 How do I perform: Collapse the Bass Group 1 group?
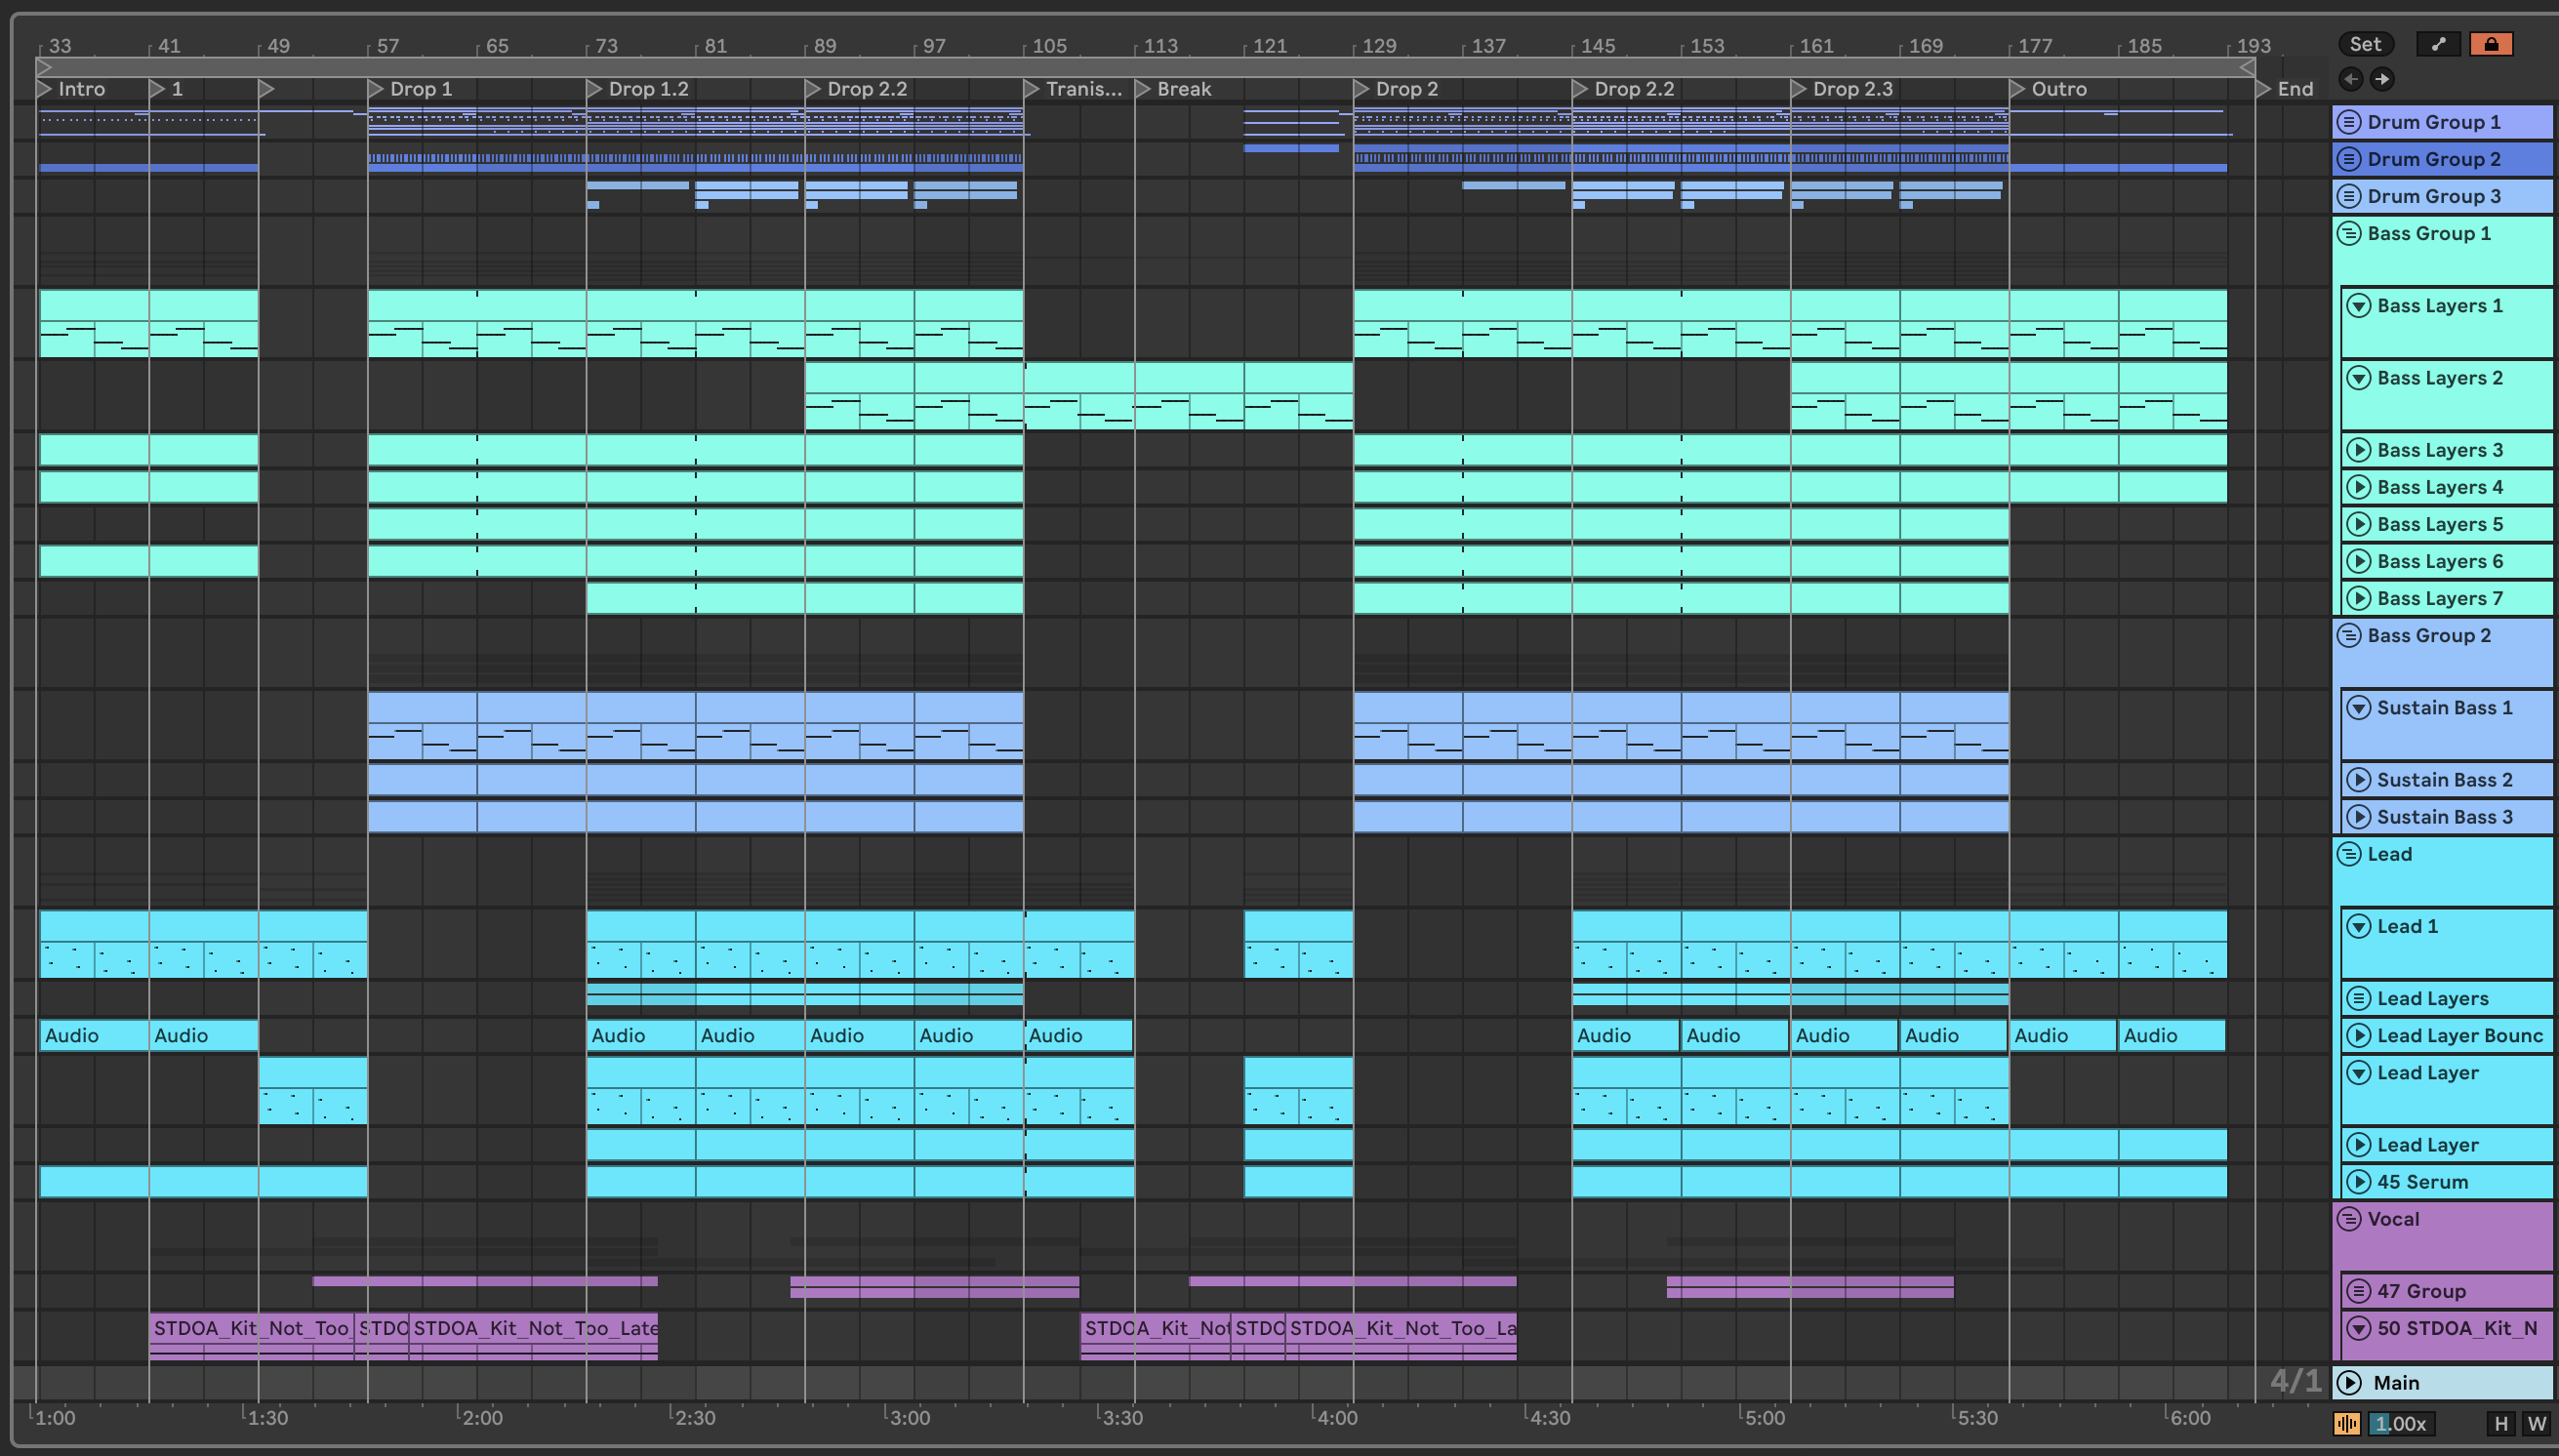2349,233
